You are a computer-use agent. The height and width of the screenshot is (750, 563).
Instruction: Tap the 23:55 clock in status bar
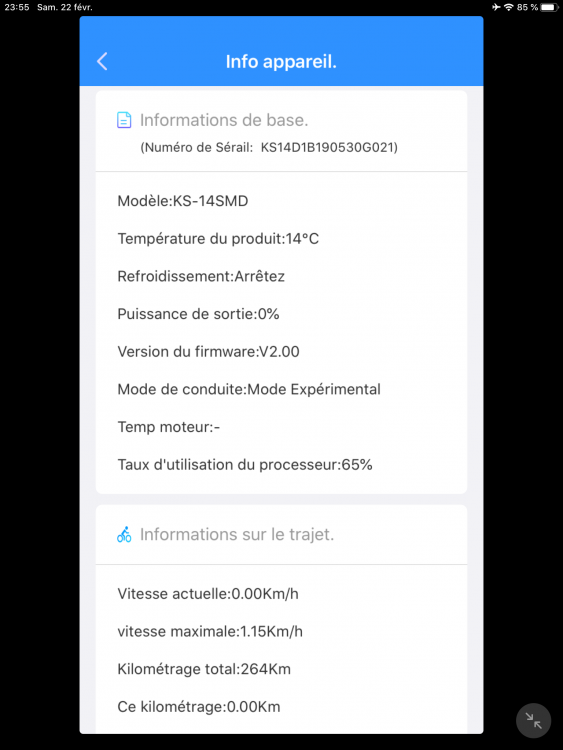(17, 7)
